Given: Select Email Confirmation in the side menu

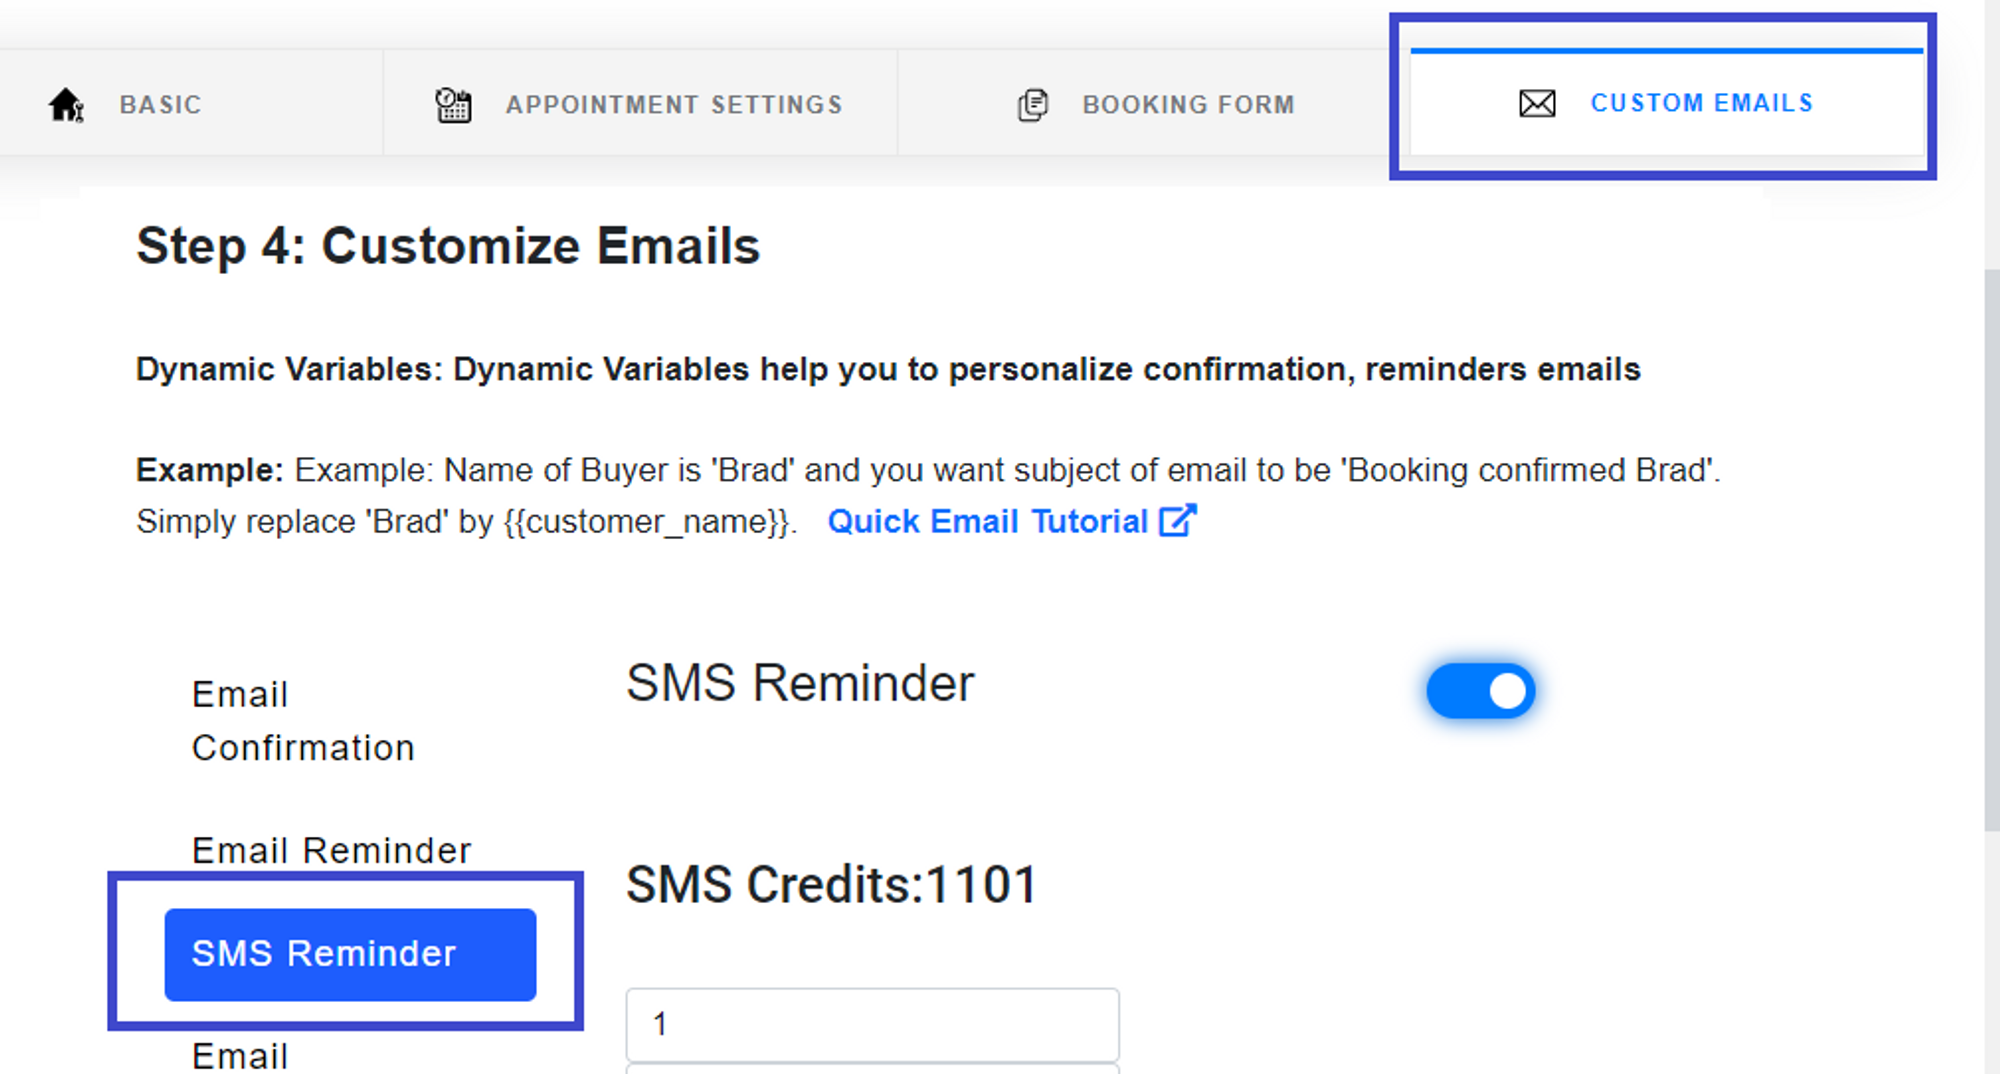Looking at the screenshot, I should 303,721.
